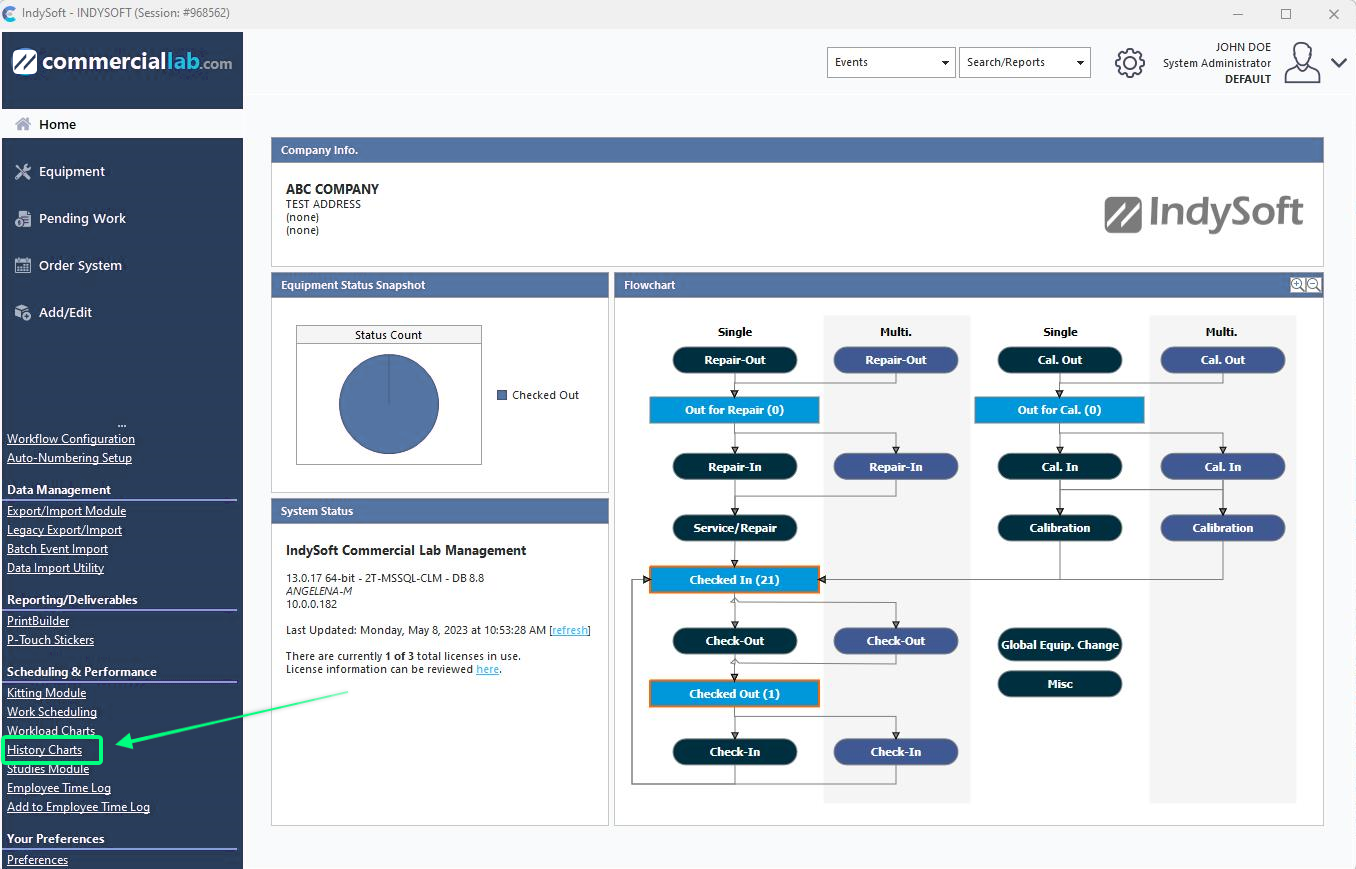This screenshot has height=869, width=1356.
Task: Open Work Scheduling link
Action: pyautogui.click(x=52, y=712)
